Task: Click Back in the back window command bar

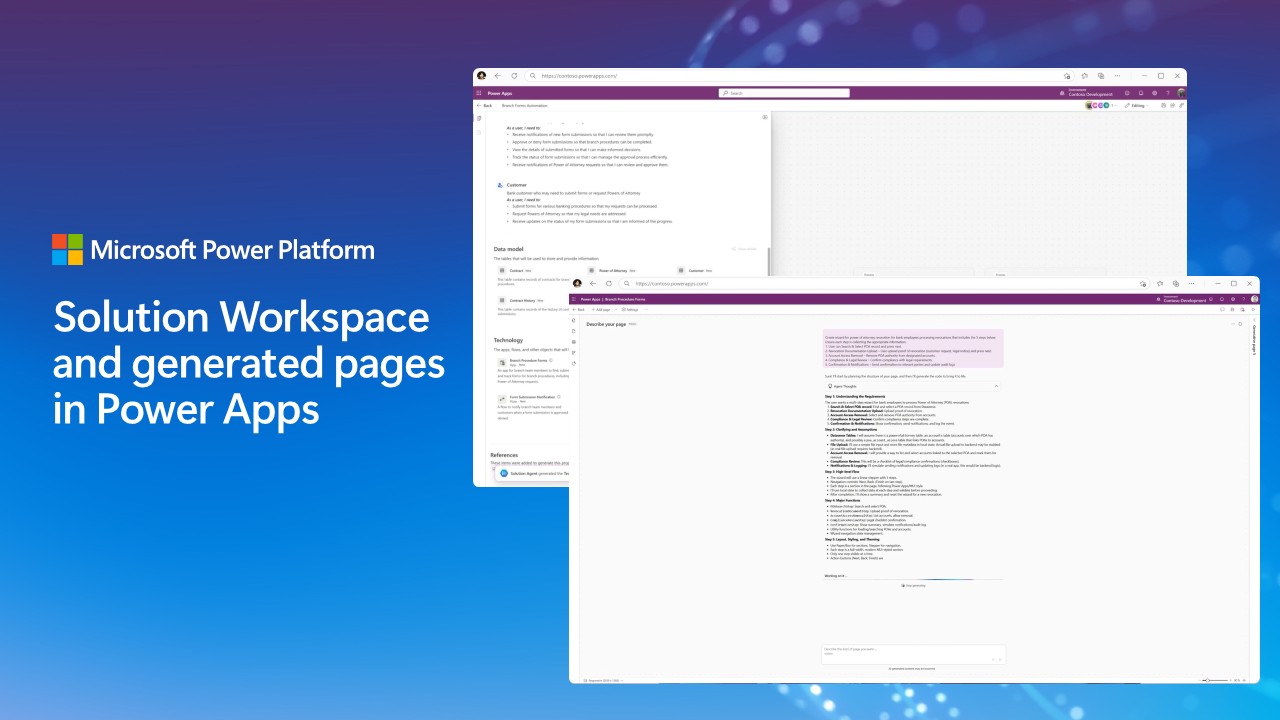Action: tap(484, 105)
